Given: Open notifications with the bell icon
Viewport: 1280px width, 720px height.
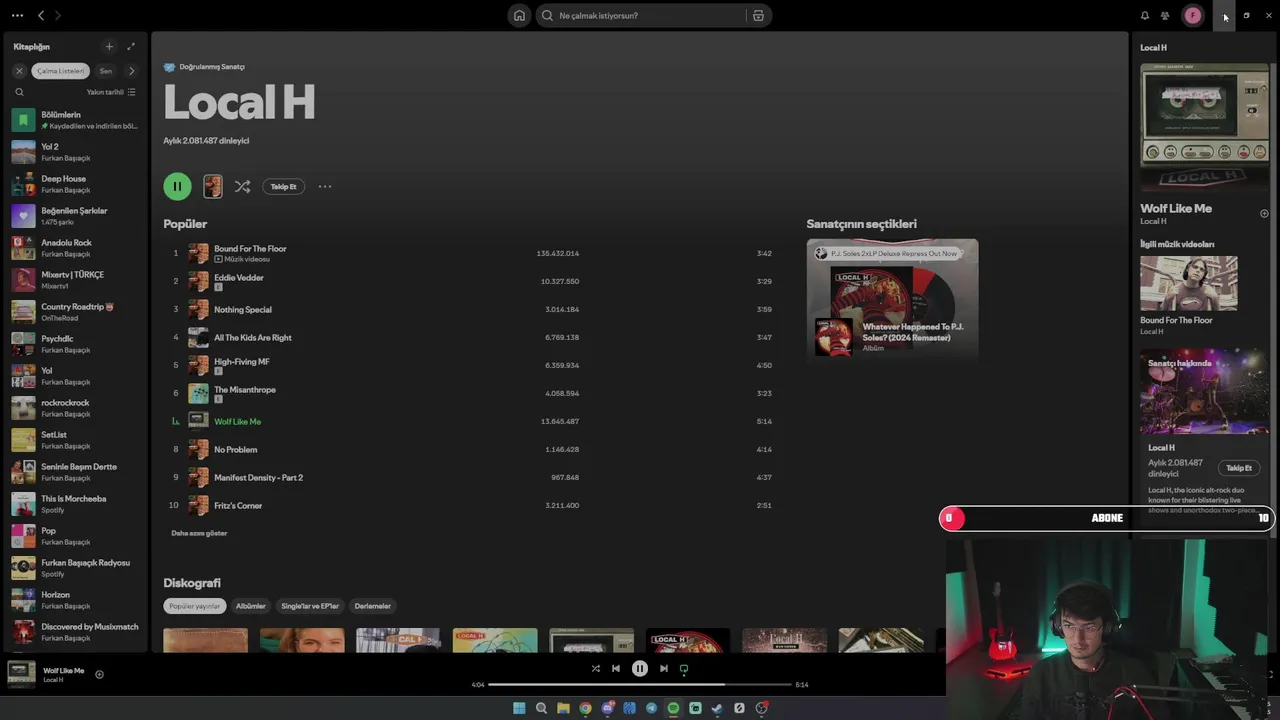Looking at the screenshot, I should click(1145, 15).
